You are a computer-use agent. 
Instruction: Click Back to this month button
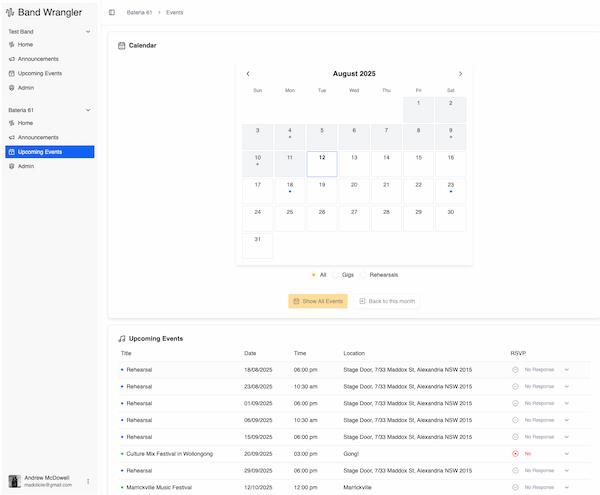pos(385,301)
